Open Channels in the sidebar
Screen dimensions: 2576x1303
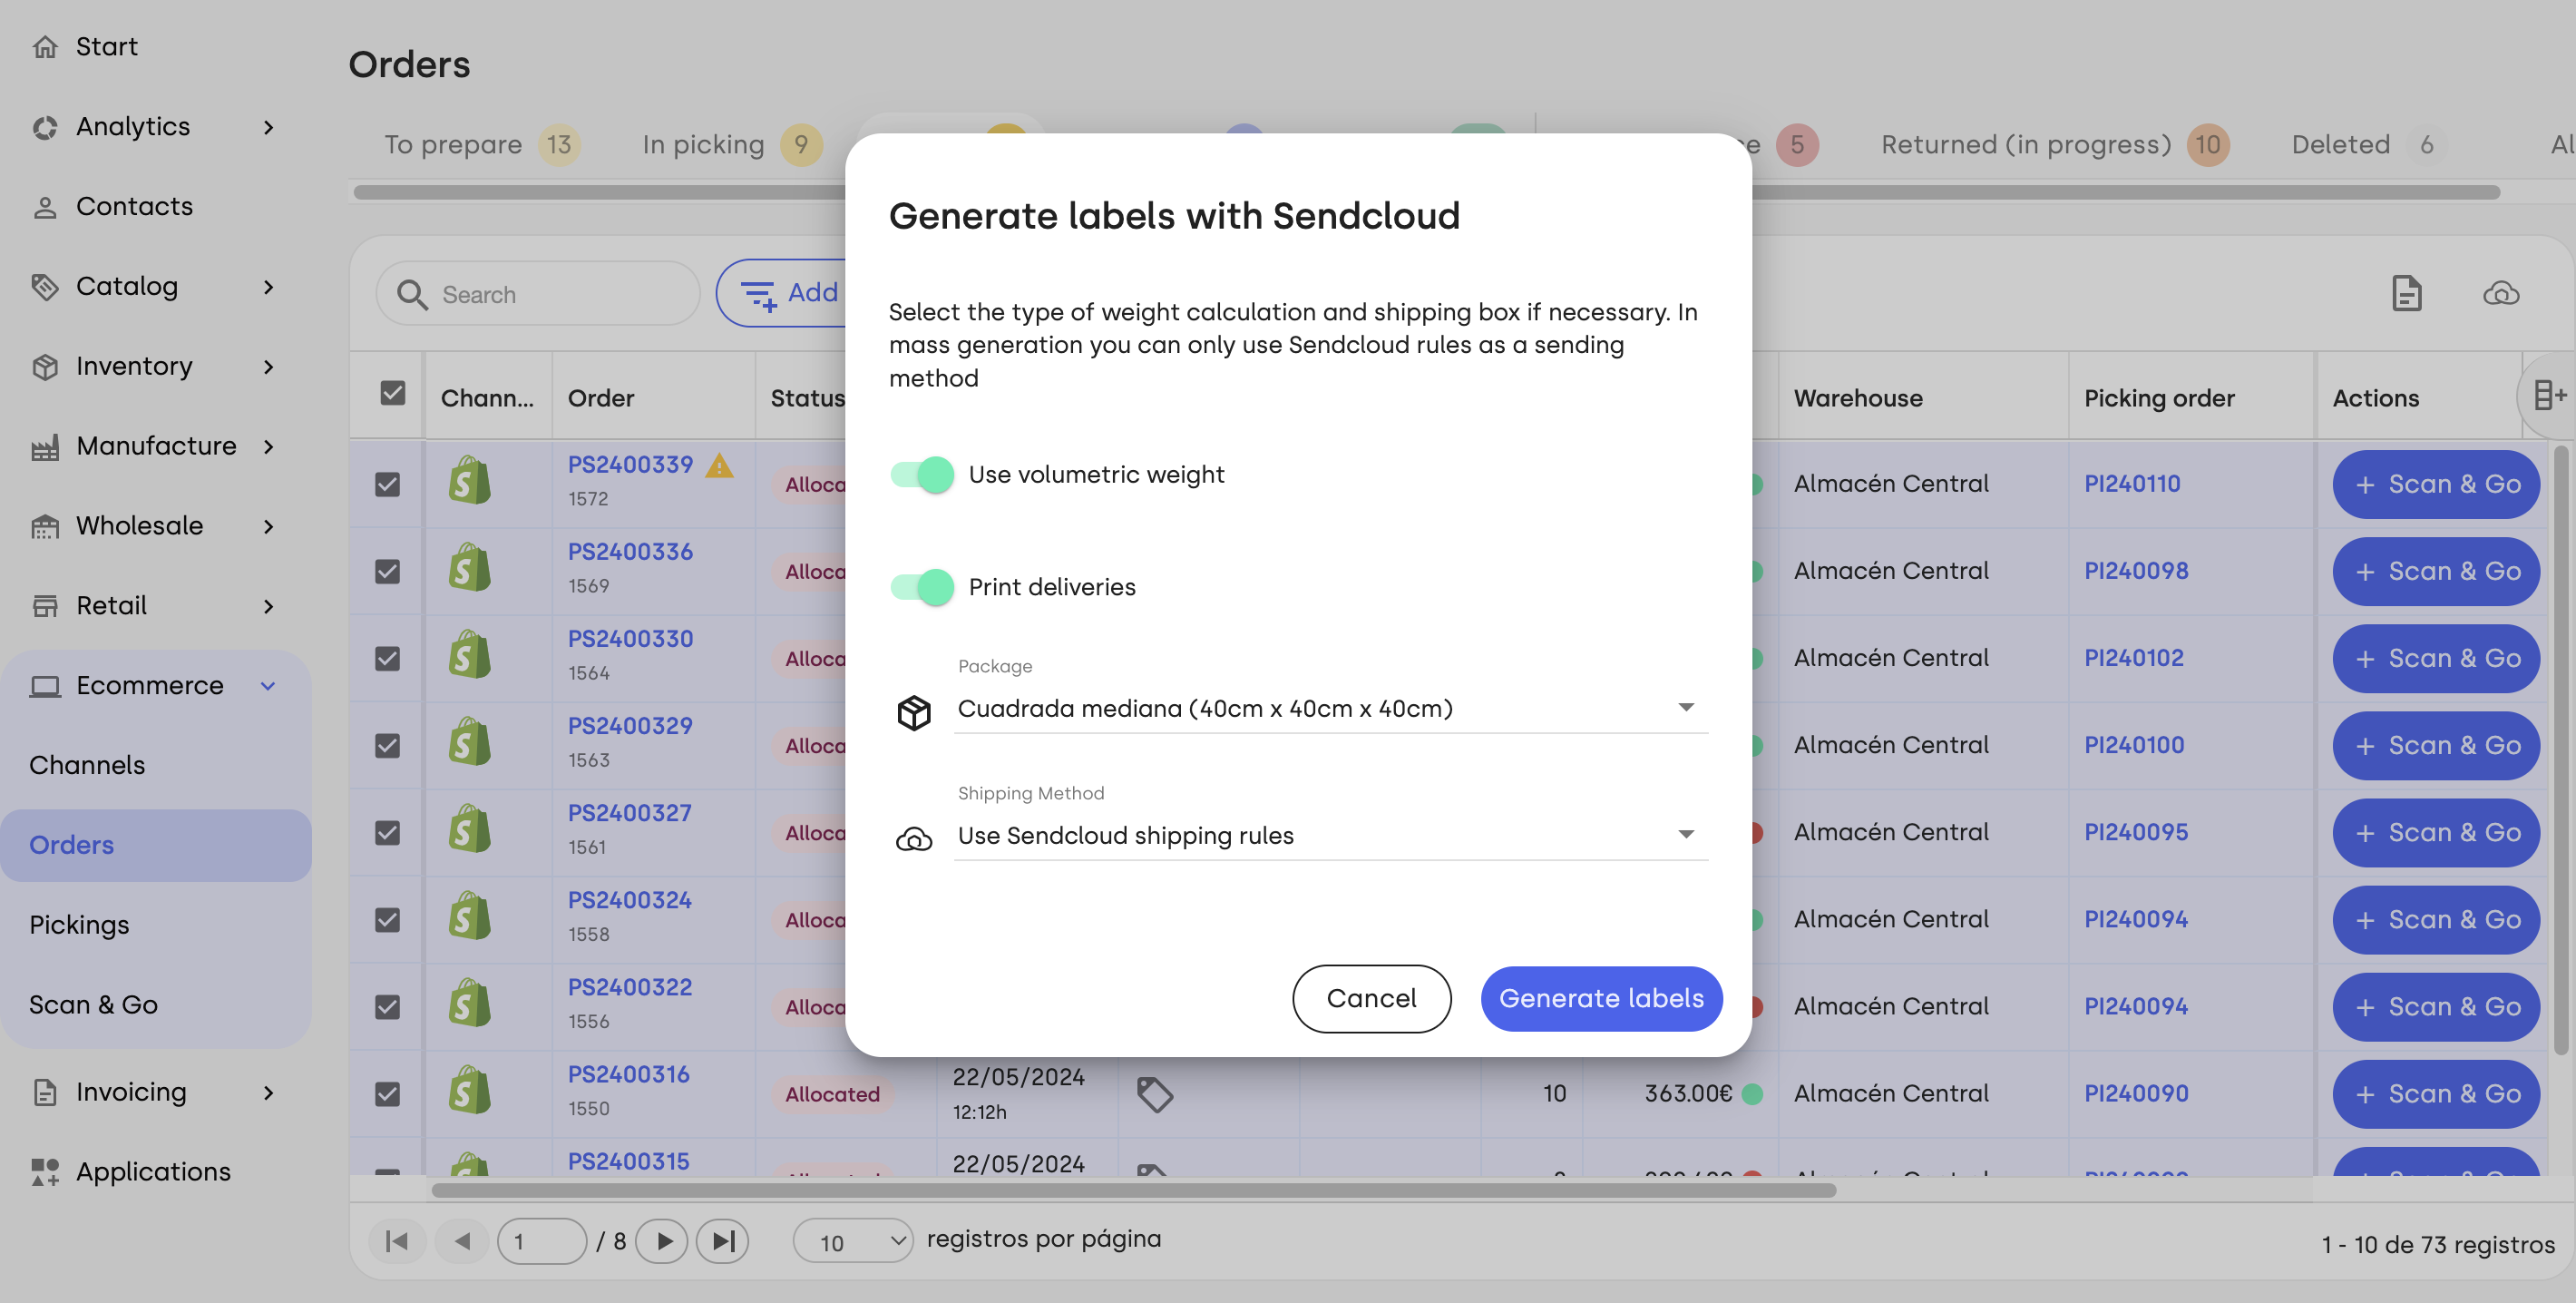click(87, 765)
